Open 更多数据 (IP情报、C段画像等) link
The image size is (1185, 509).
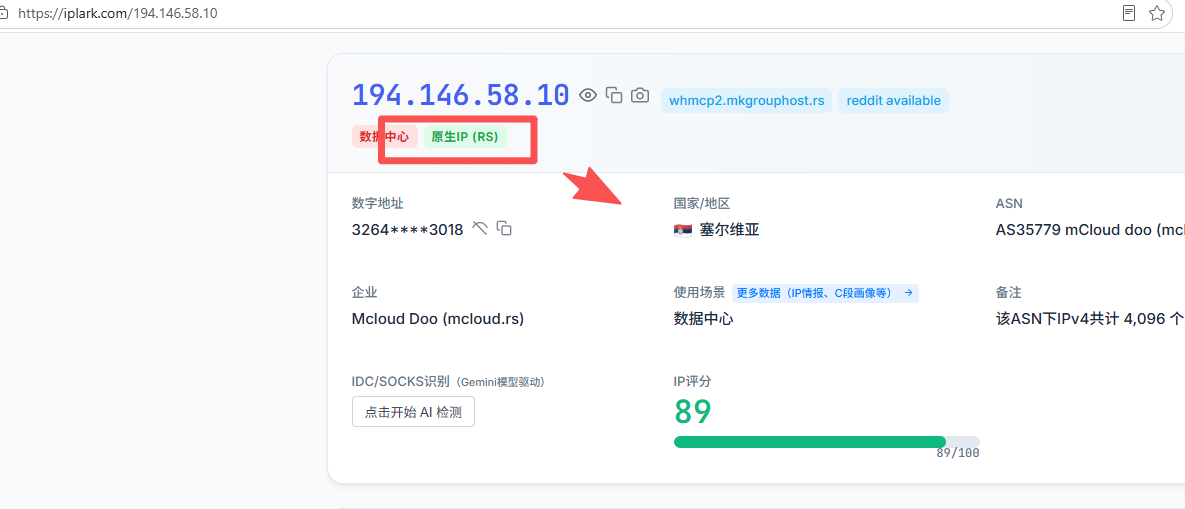pyautogui.click(x=825, y=293)
